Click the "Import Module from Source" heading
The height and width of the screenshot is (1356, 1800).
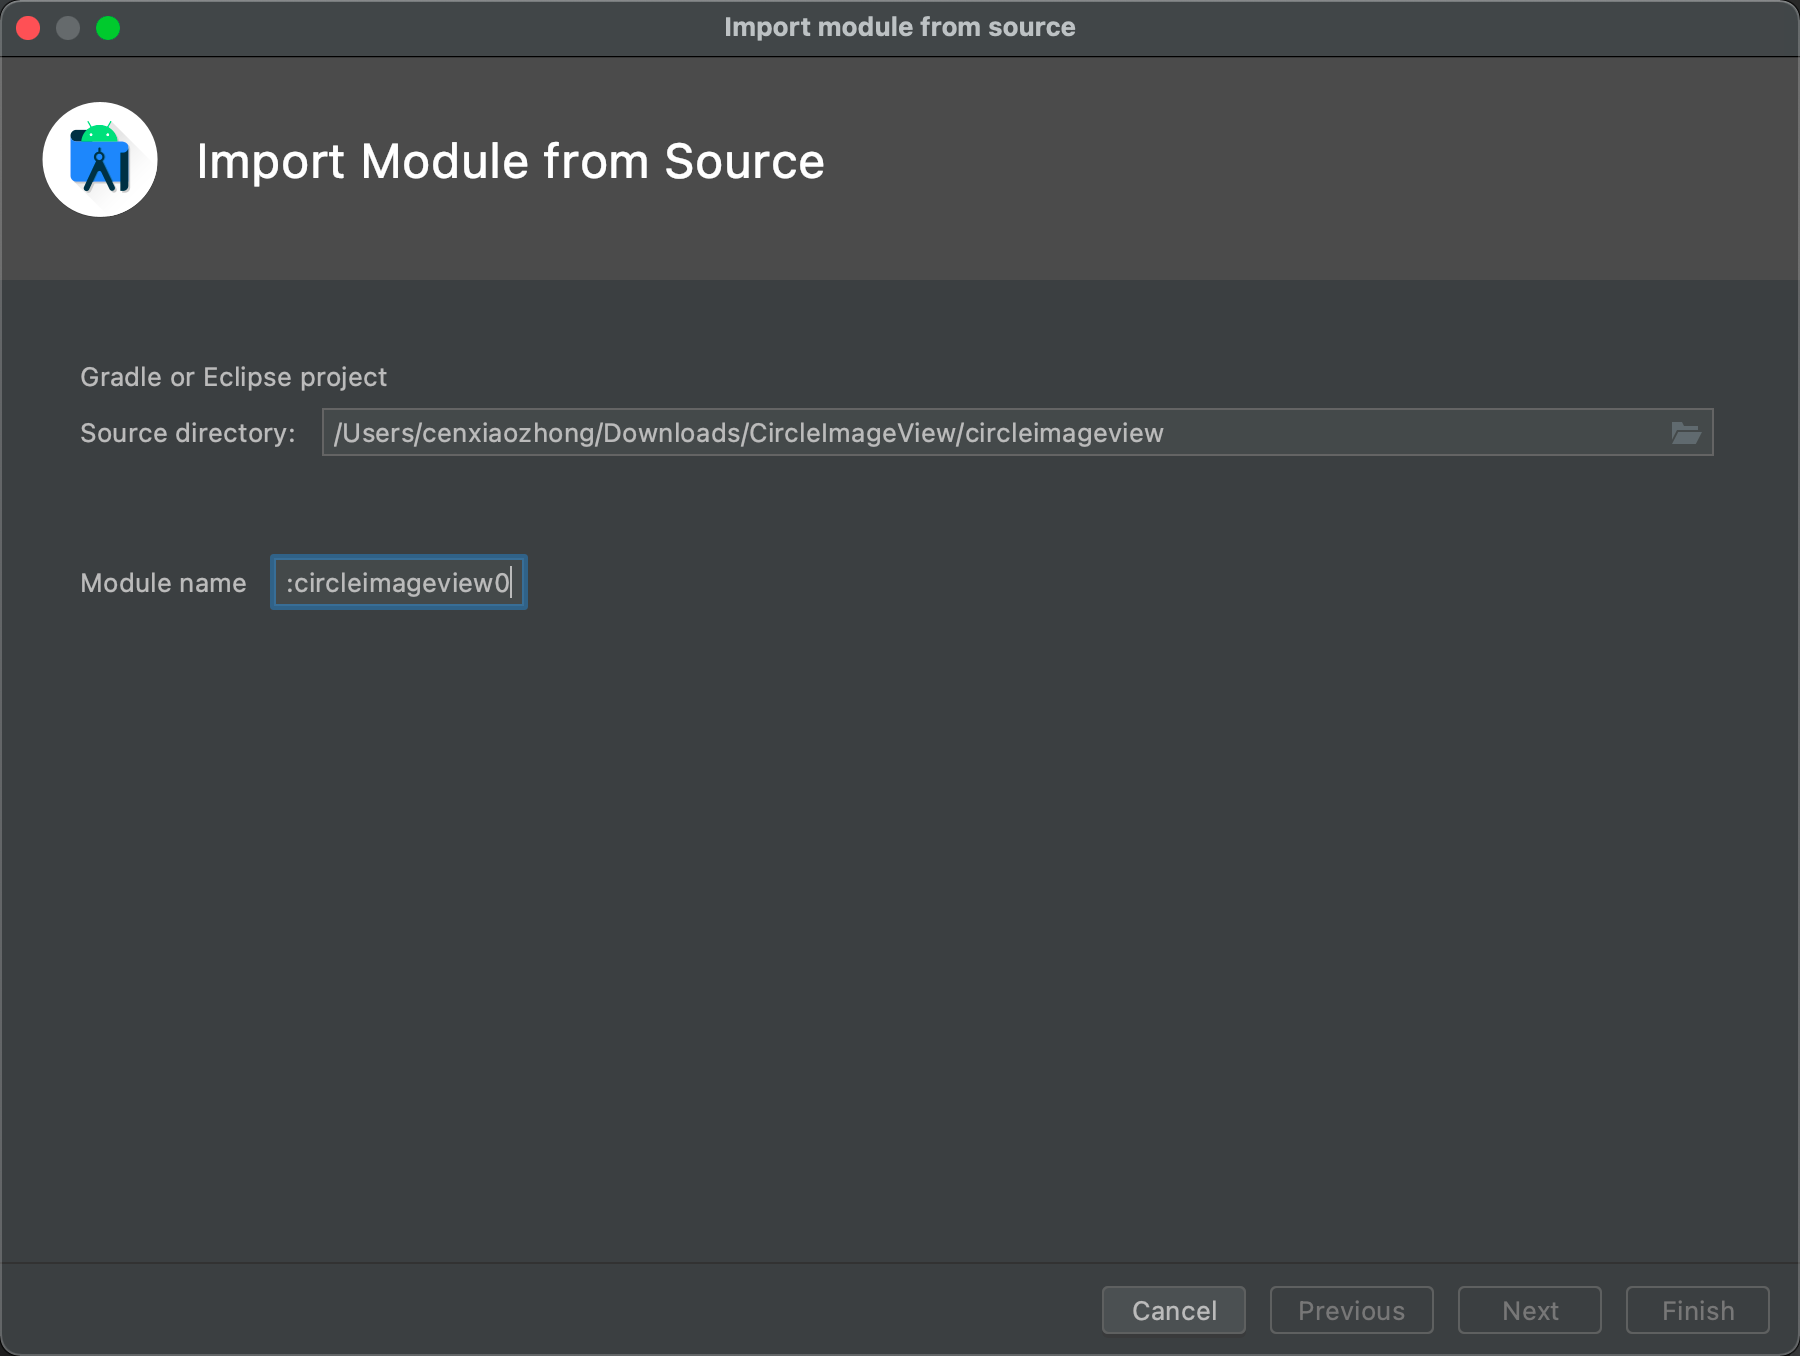(510, 162)
